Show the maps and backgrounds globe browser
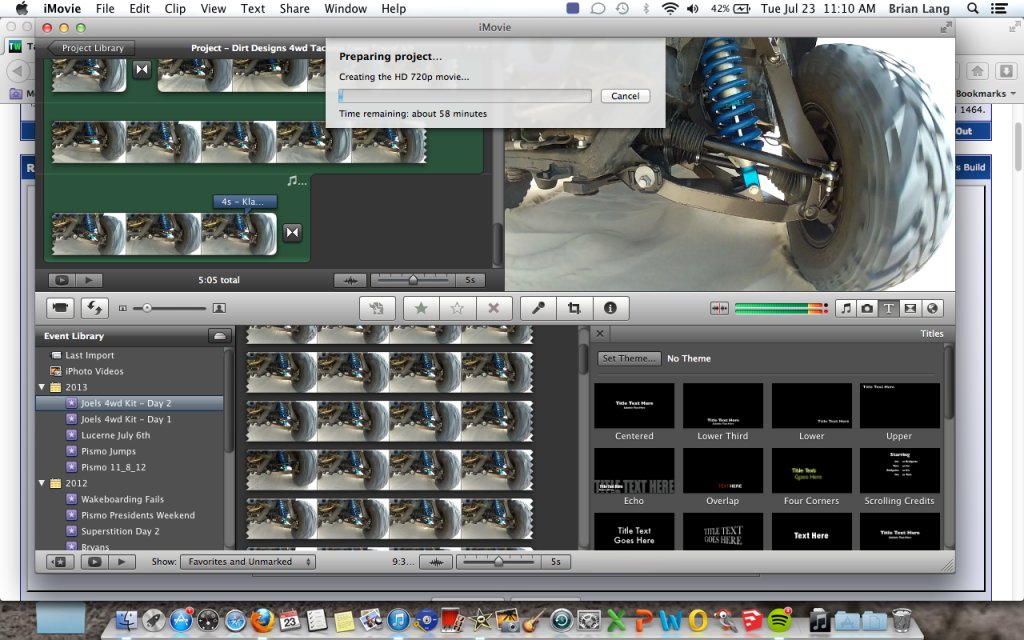Image resolution: width=1024 pixels, height=640 pixels. coord(933,308)
